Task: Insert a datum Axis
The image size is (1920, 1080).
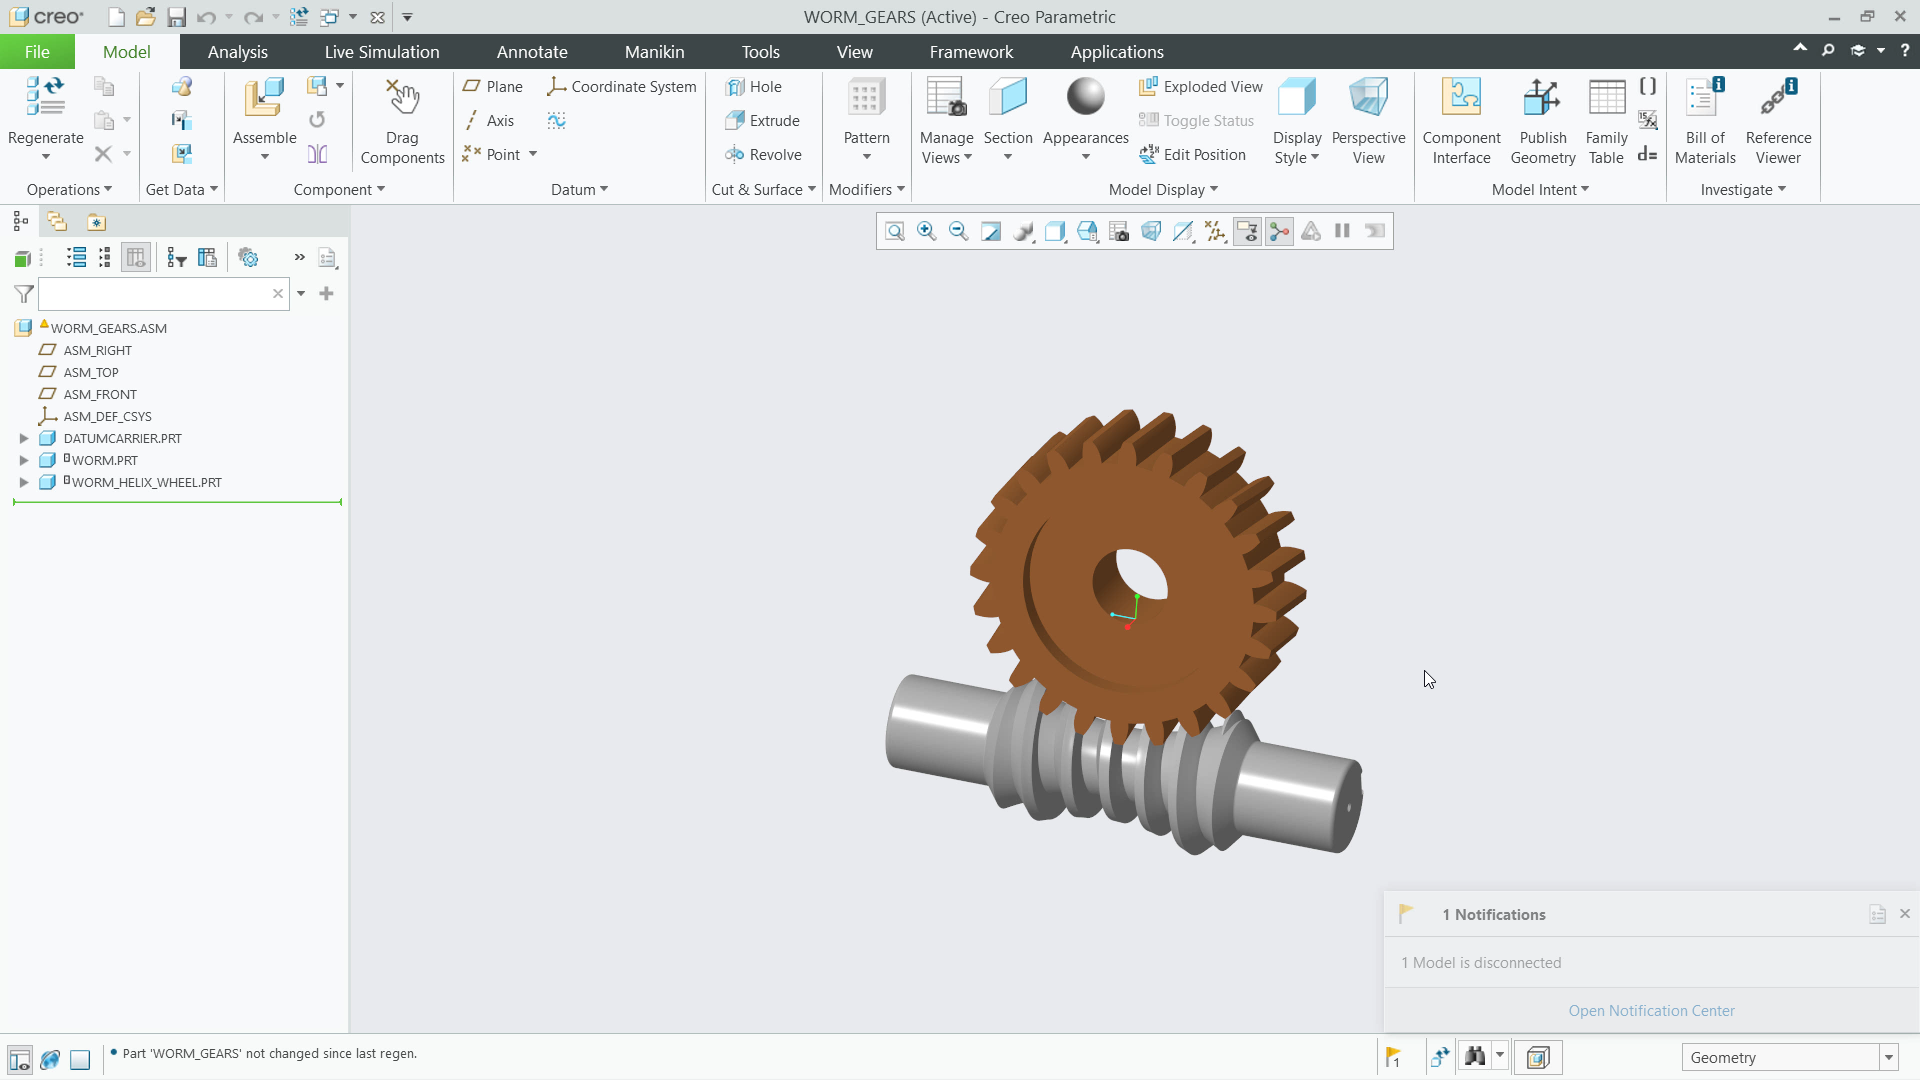Action: click(x=489, y=121)
